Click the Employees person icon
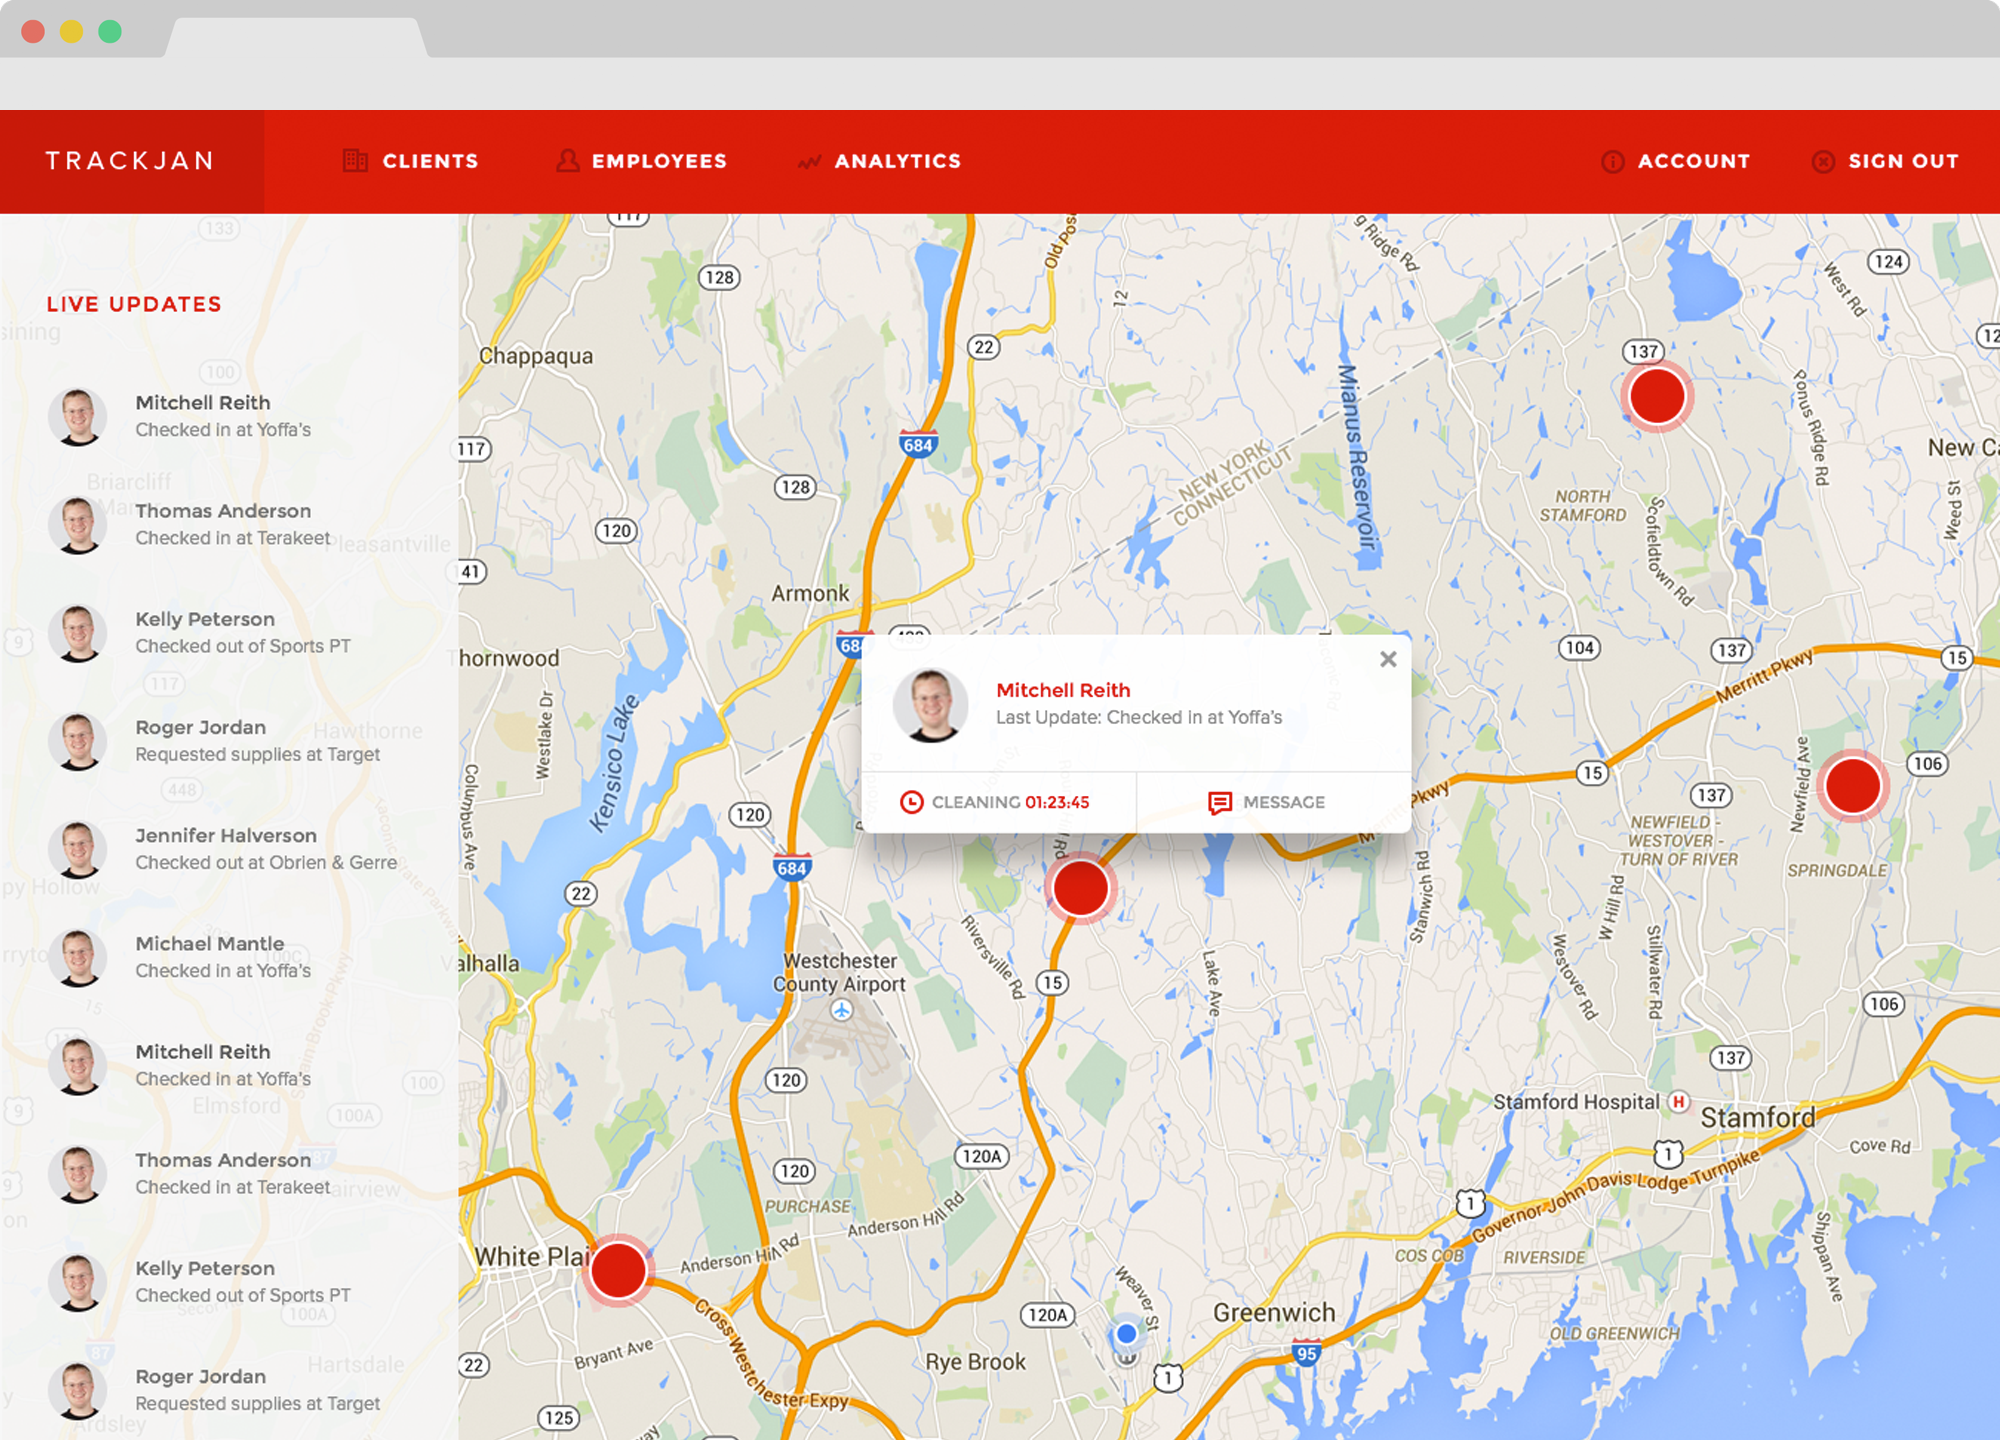The width and height of the screenshot is (2000, 1440). pos(568,161)
